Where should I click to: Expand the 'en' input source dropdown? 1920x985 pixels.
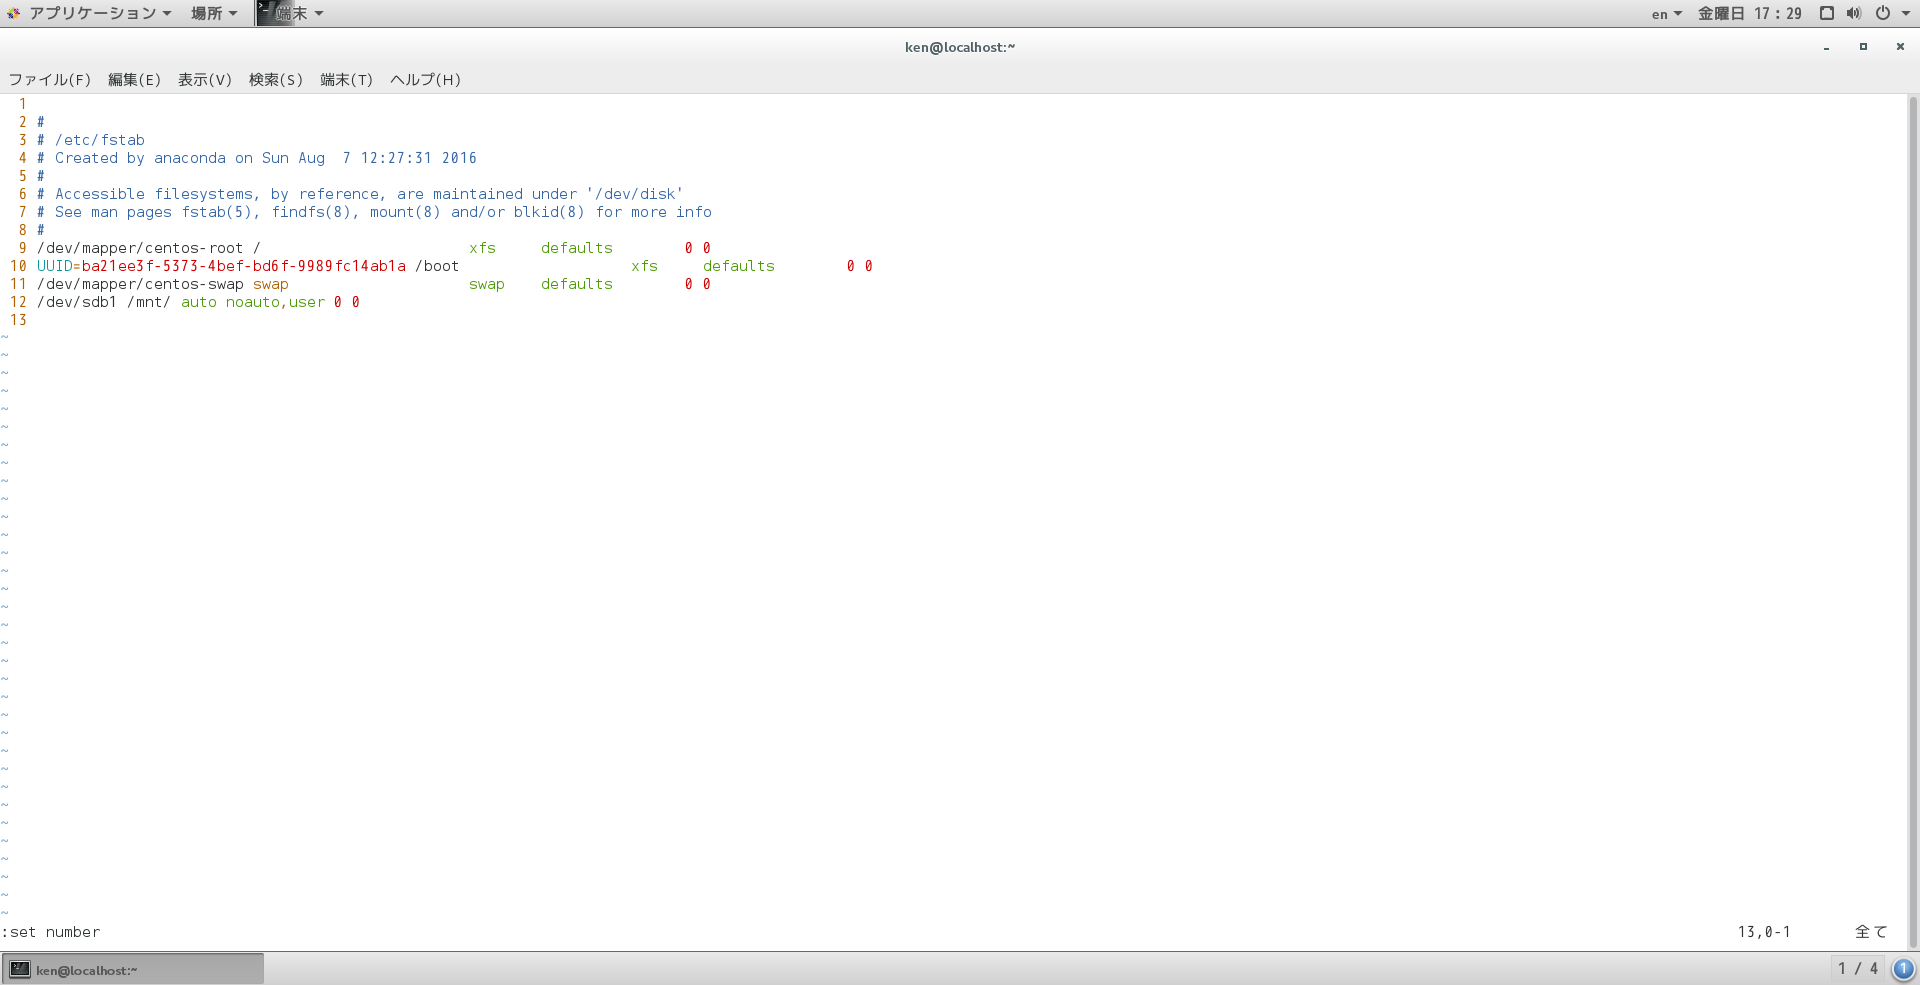click(1666, 14)
